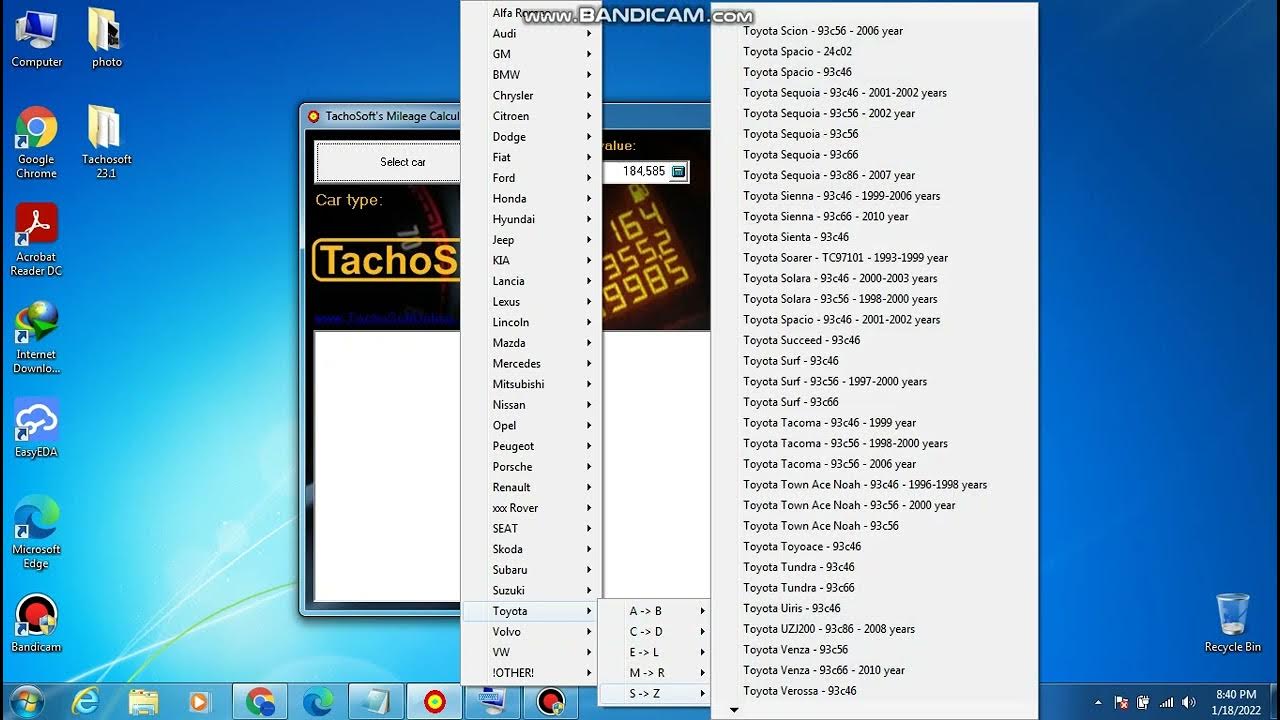Expand the Ford submenu
The height and width of the screenshot is (720, 1280).
tap(531, 178)
